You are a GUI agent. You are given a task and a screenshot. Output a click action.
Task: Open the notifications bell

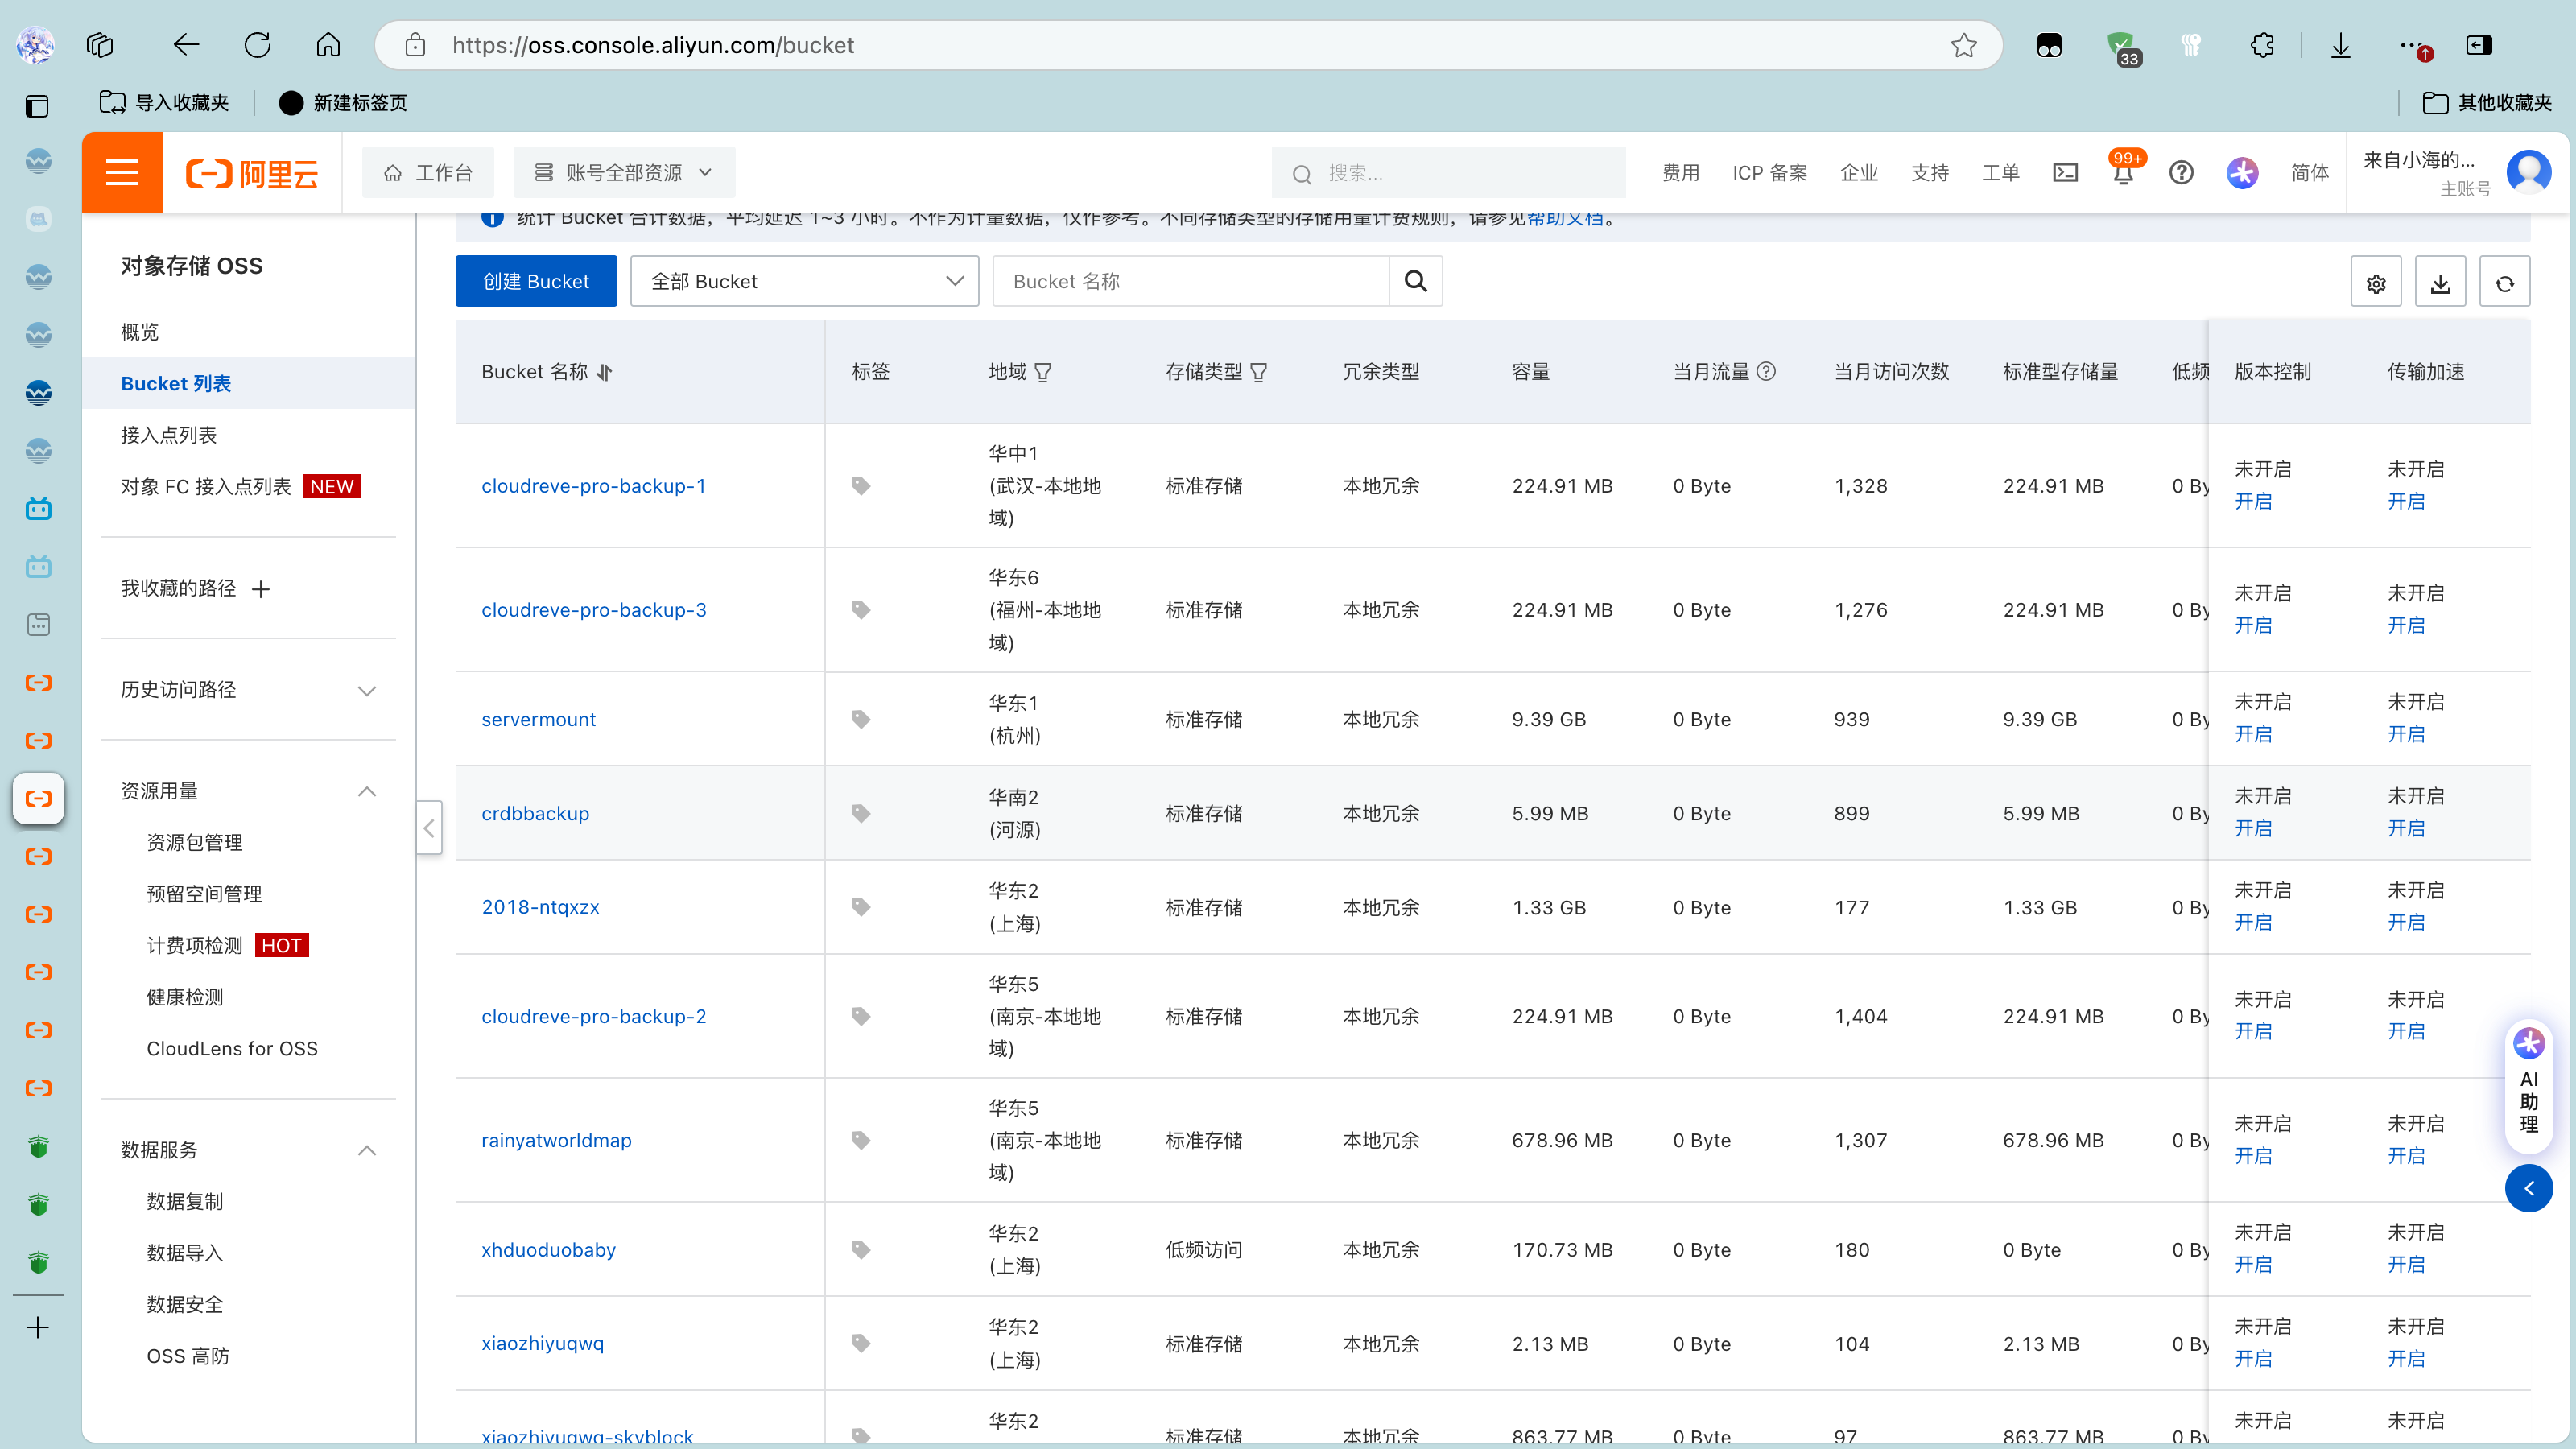2123,173
